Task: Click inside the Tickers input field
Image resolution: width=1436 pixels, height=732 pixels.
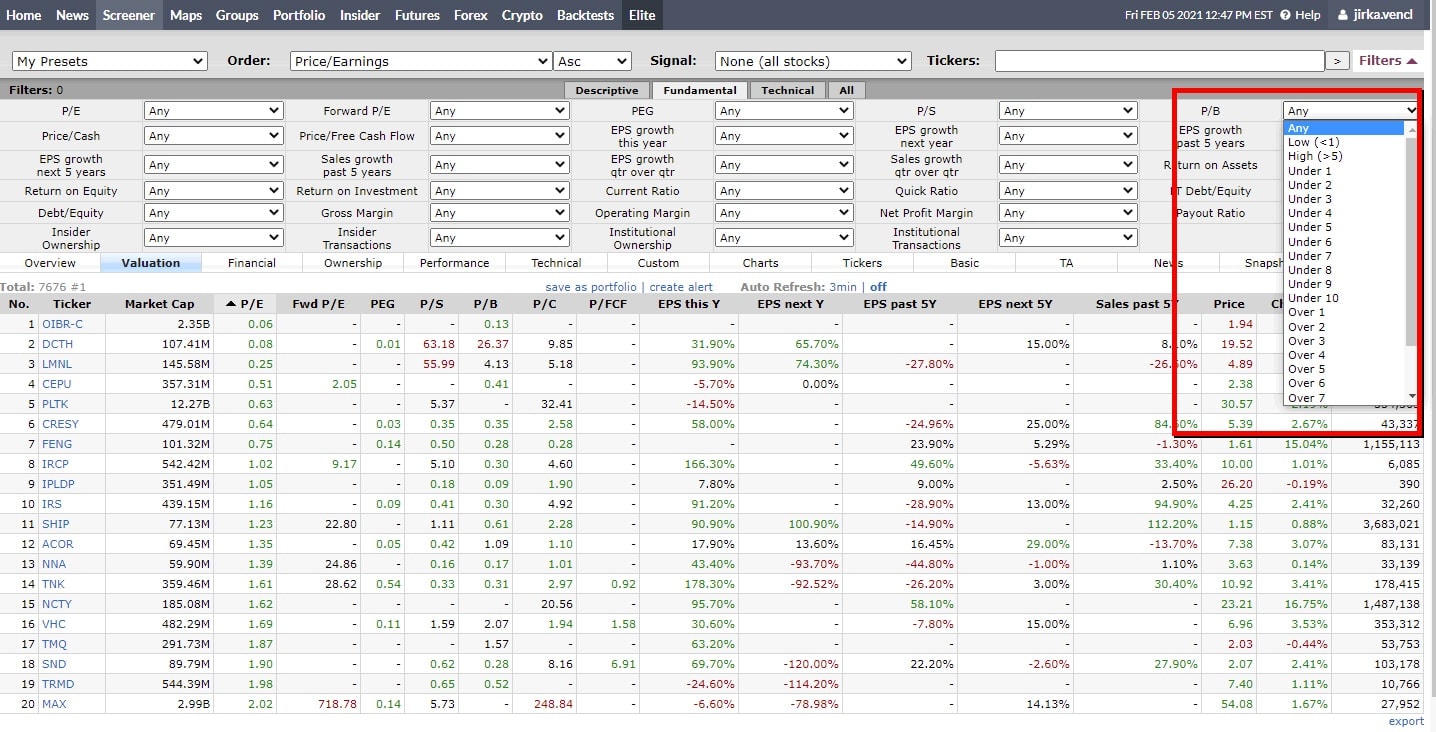Action: [x=1159, y=61]
